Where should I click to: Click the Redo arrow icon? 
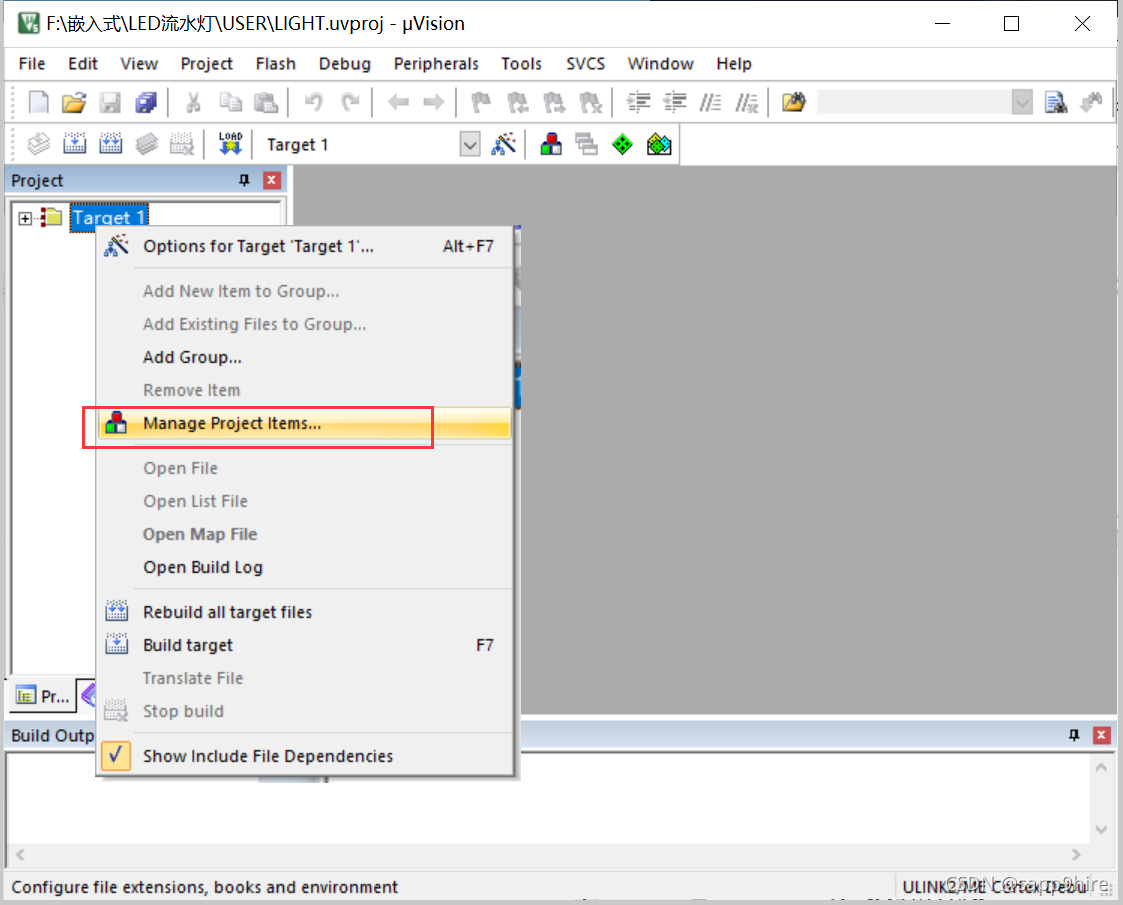350,102
